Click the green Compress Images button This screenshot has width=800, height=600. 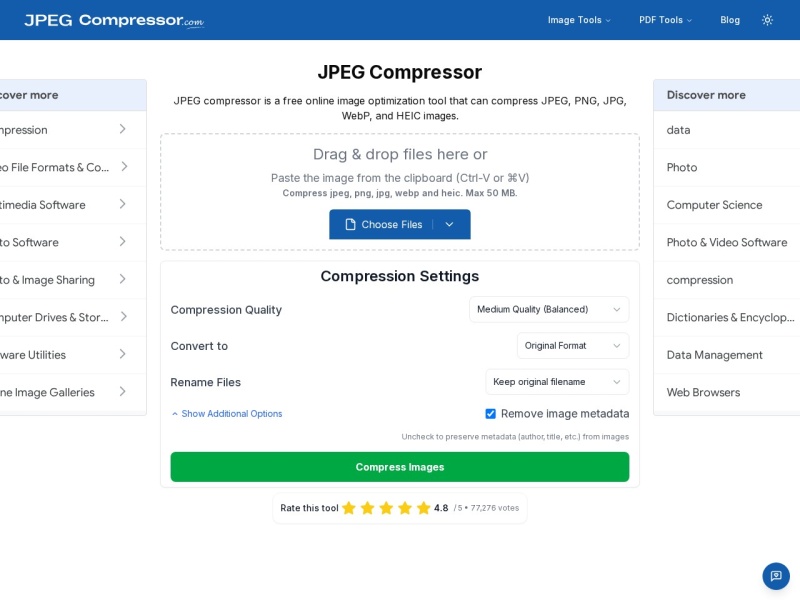(x=399, y=467)
